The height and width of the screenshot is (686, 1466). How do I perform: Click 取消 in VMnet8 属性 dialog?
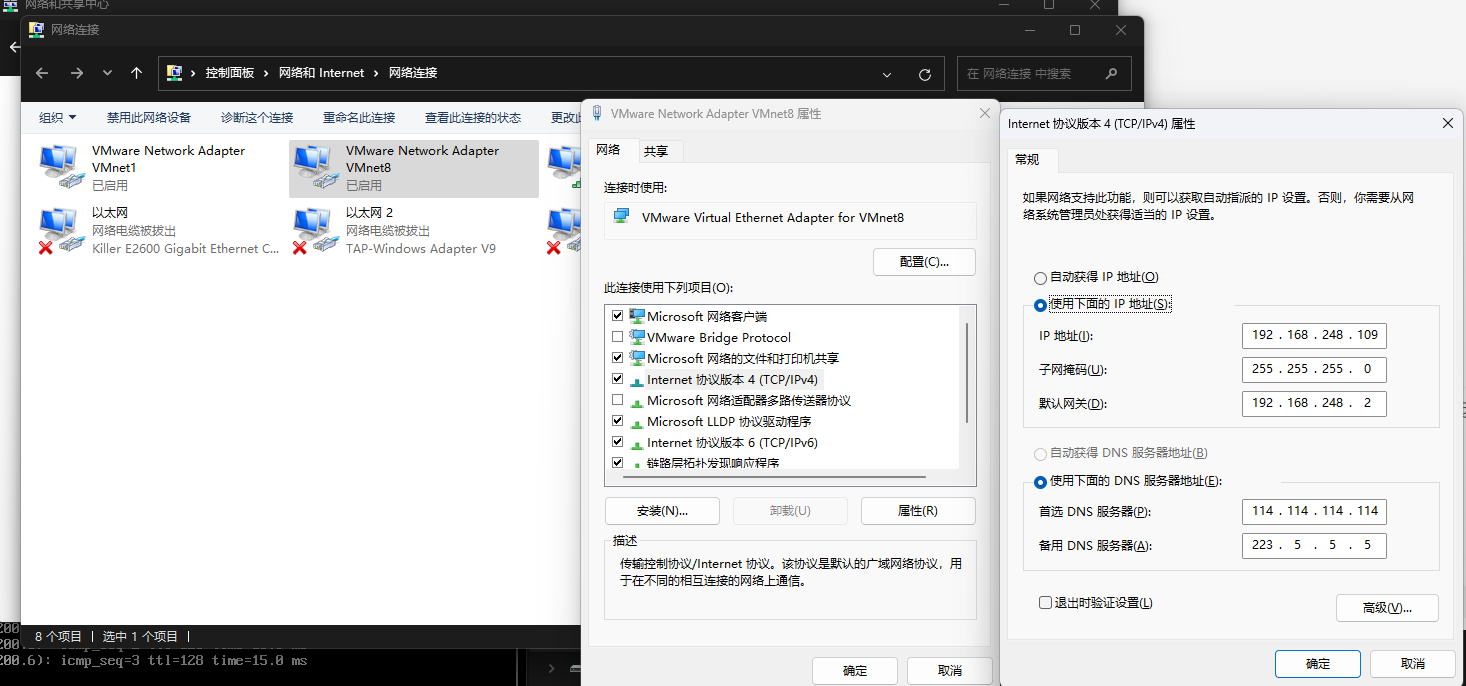tap(950, 671)
